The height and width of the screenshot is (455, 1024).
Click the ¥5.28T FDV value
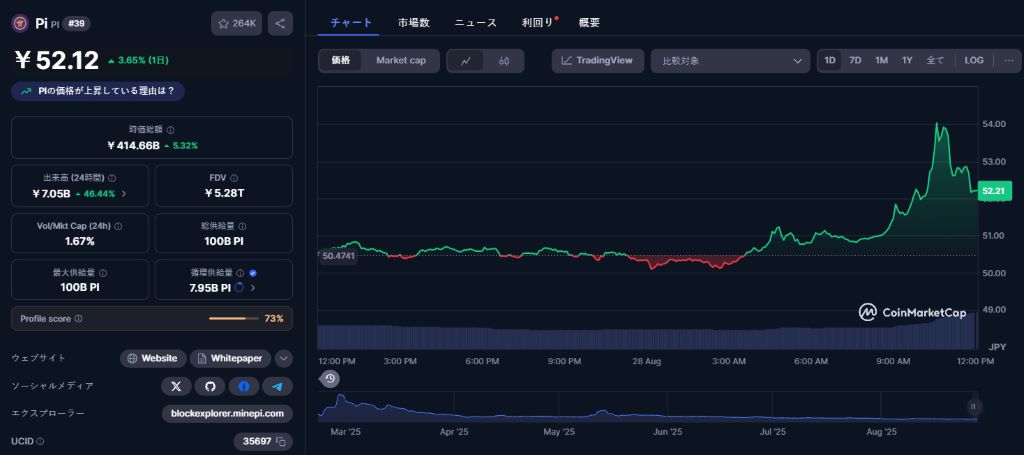[x=223, y=193]
